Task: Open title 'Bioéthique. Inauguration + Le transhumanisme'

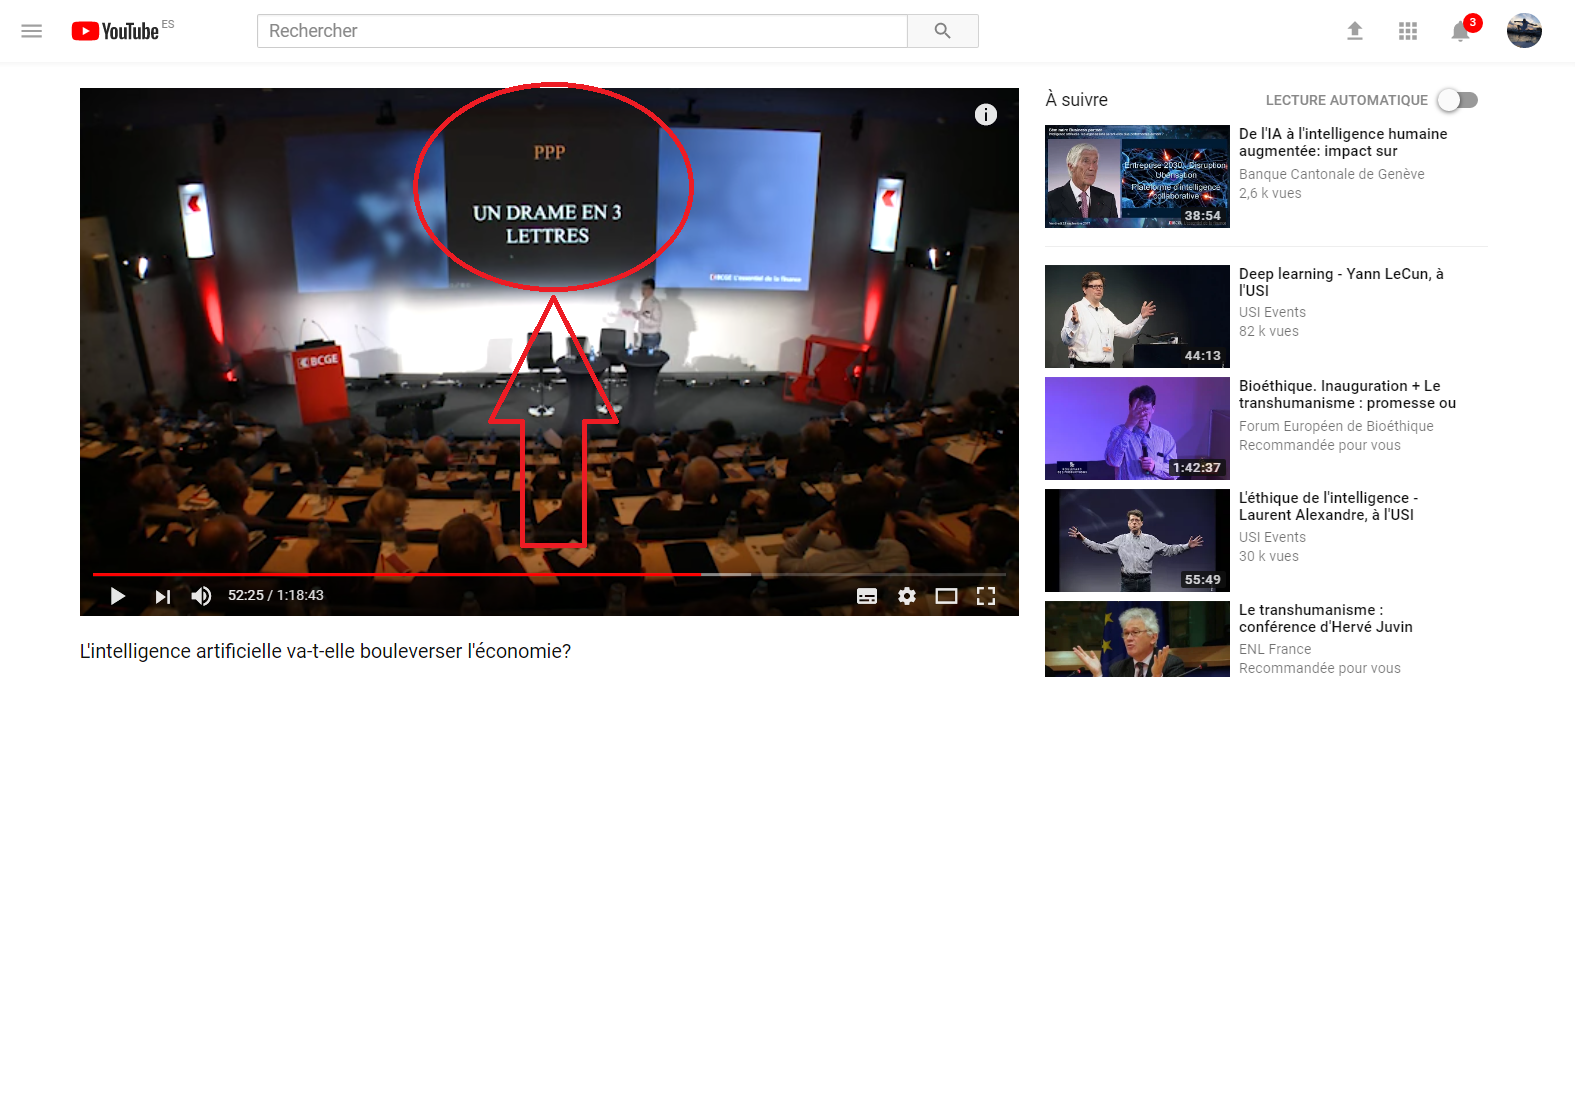Action: pyautogui.click(x=1347, y=394)
